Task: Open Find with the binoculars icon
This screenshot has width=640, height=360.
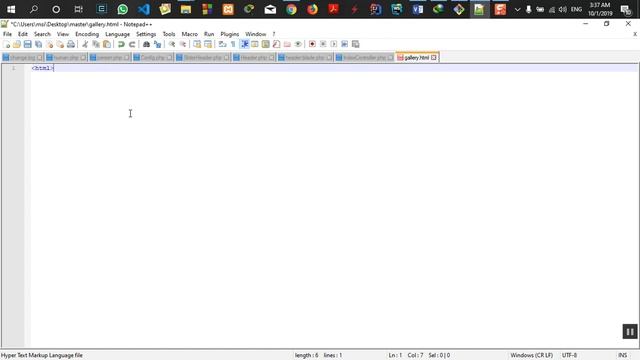Action: [146, 44]
